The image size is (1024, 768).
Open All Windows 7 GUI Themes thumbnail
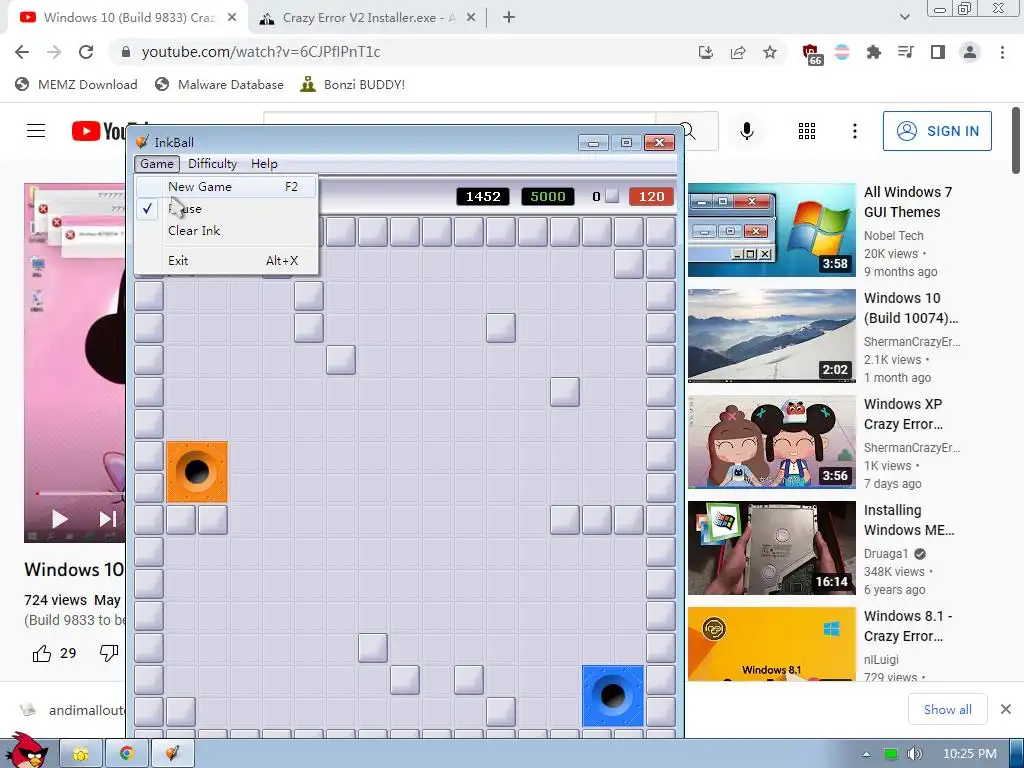point(771,230)
